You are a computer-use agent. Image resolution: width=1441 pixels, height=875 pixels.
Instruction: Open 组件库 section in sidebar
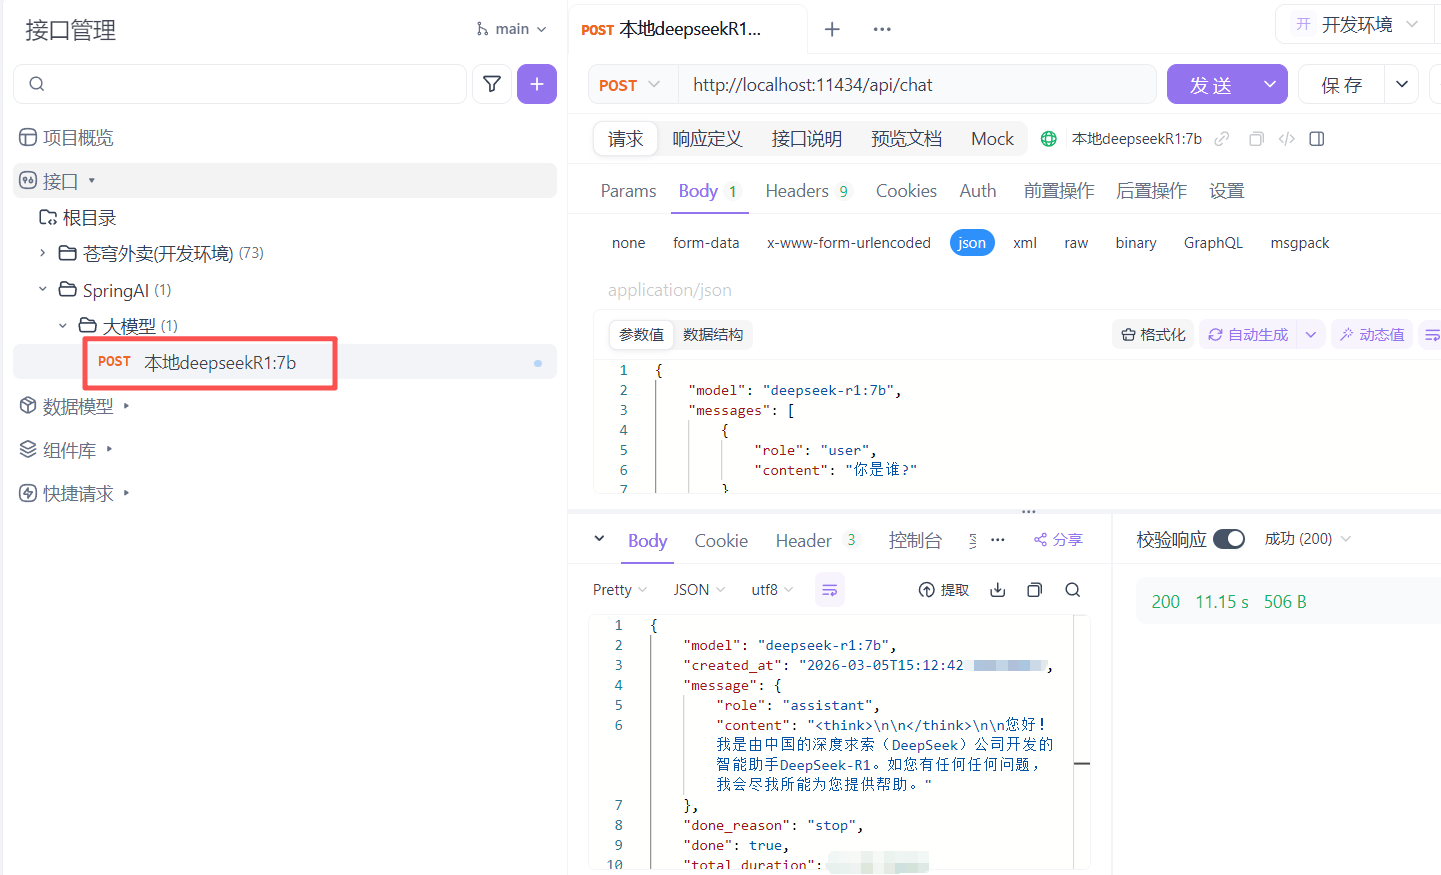coord(66,451)
